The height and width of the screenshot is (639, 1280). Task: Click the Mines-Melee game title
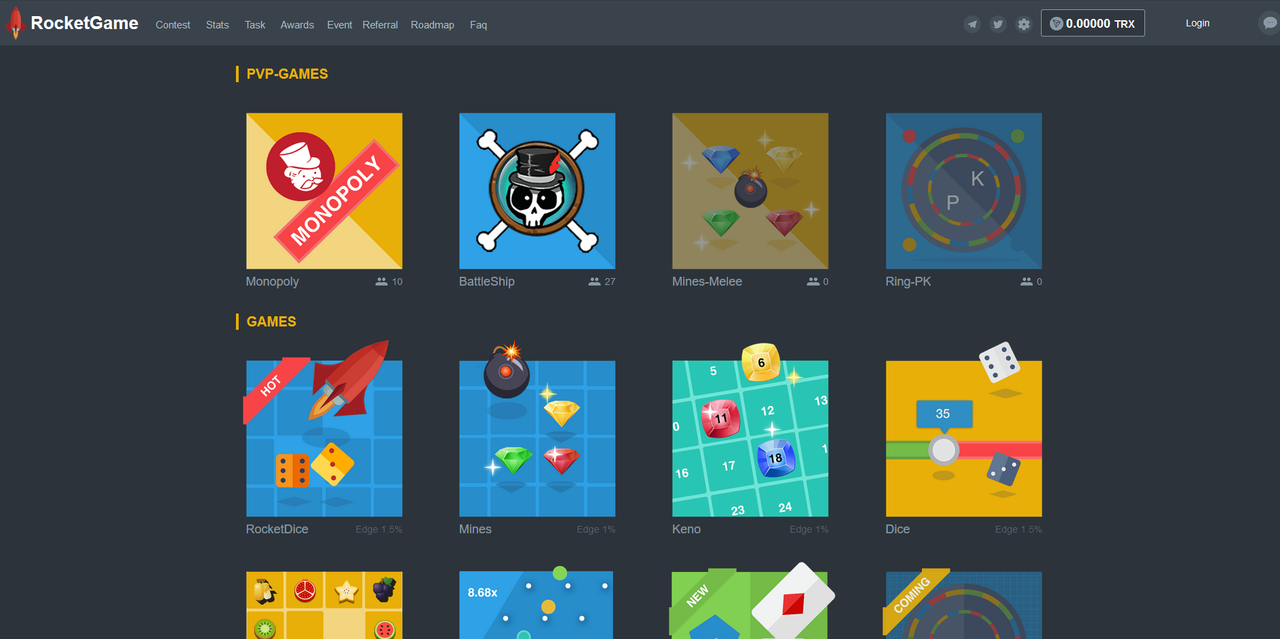pyautogui.click(x=707, y=282)
